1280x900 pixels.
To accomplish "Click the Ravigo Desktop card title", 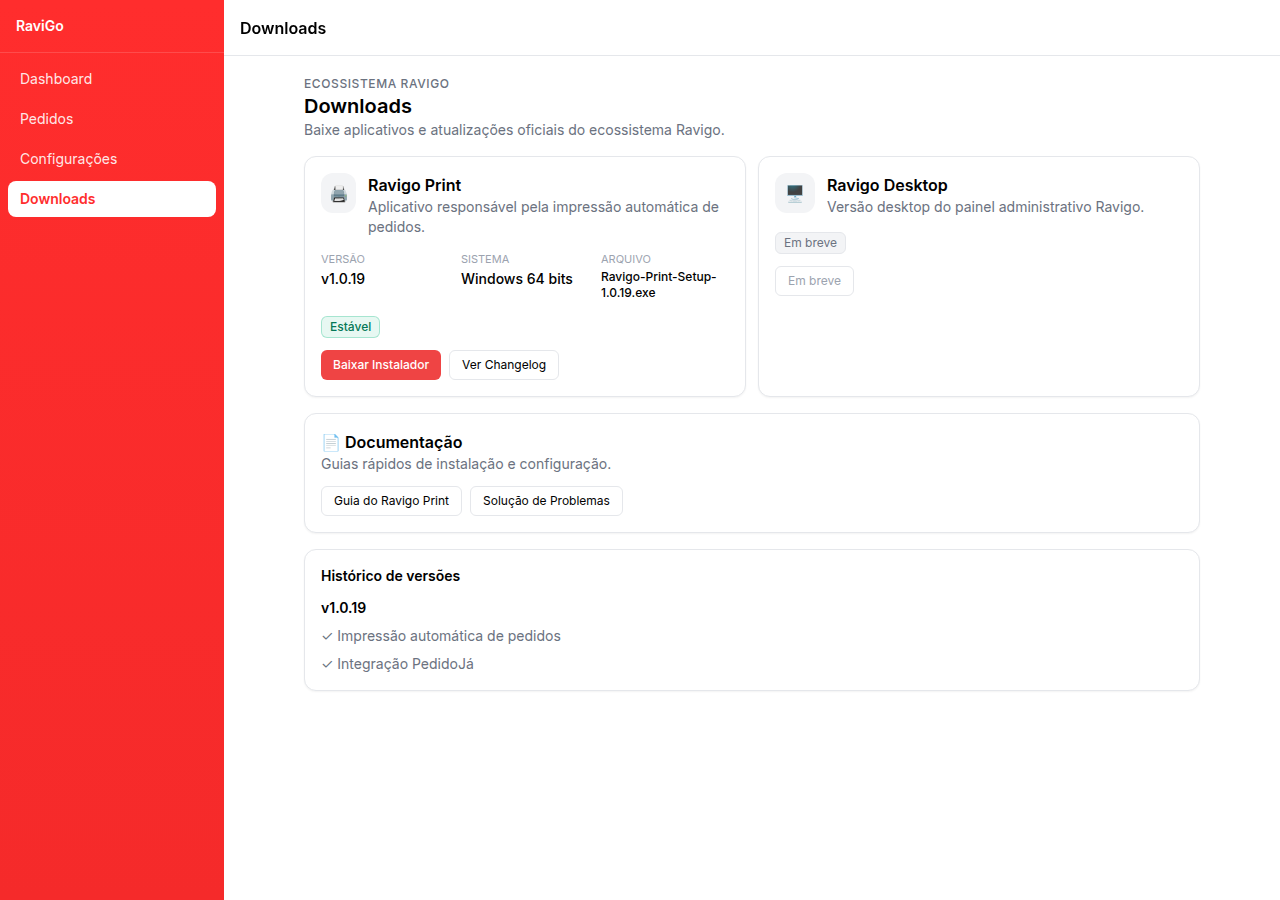I will 887,185.
